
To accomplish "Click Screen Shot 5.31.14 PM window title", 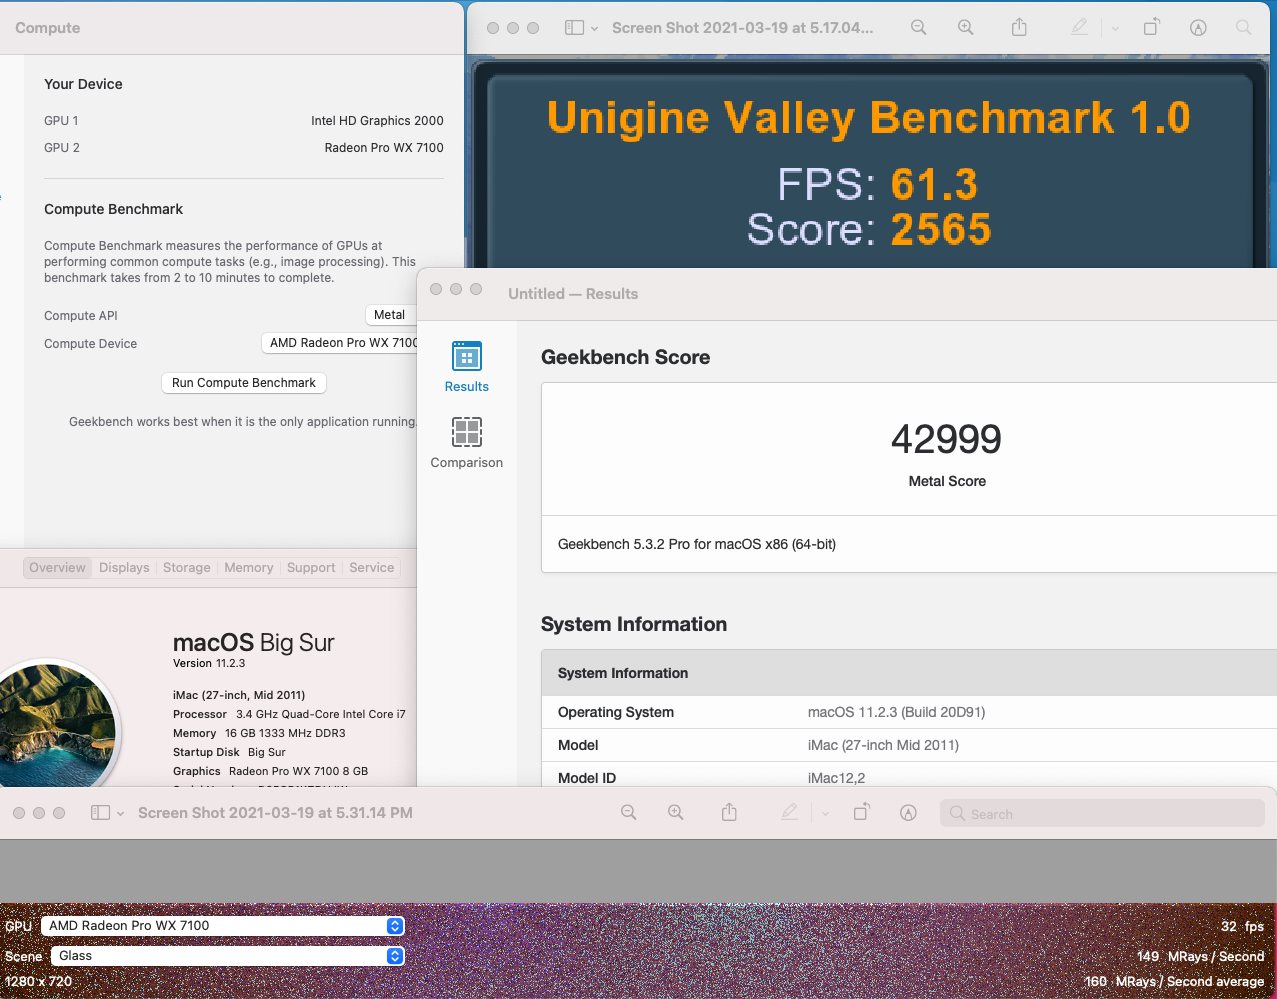I will tap(275, 813).
